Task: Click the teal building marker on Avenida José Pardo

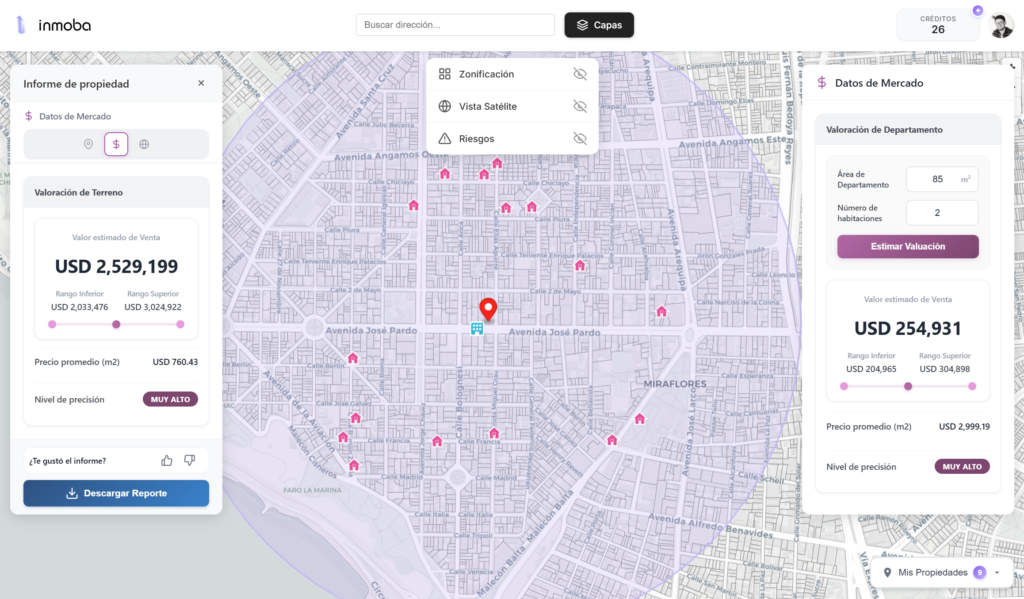Action: (x=477, y=329)
